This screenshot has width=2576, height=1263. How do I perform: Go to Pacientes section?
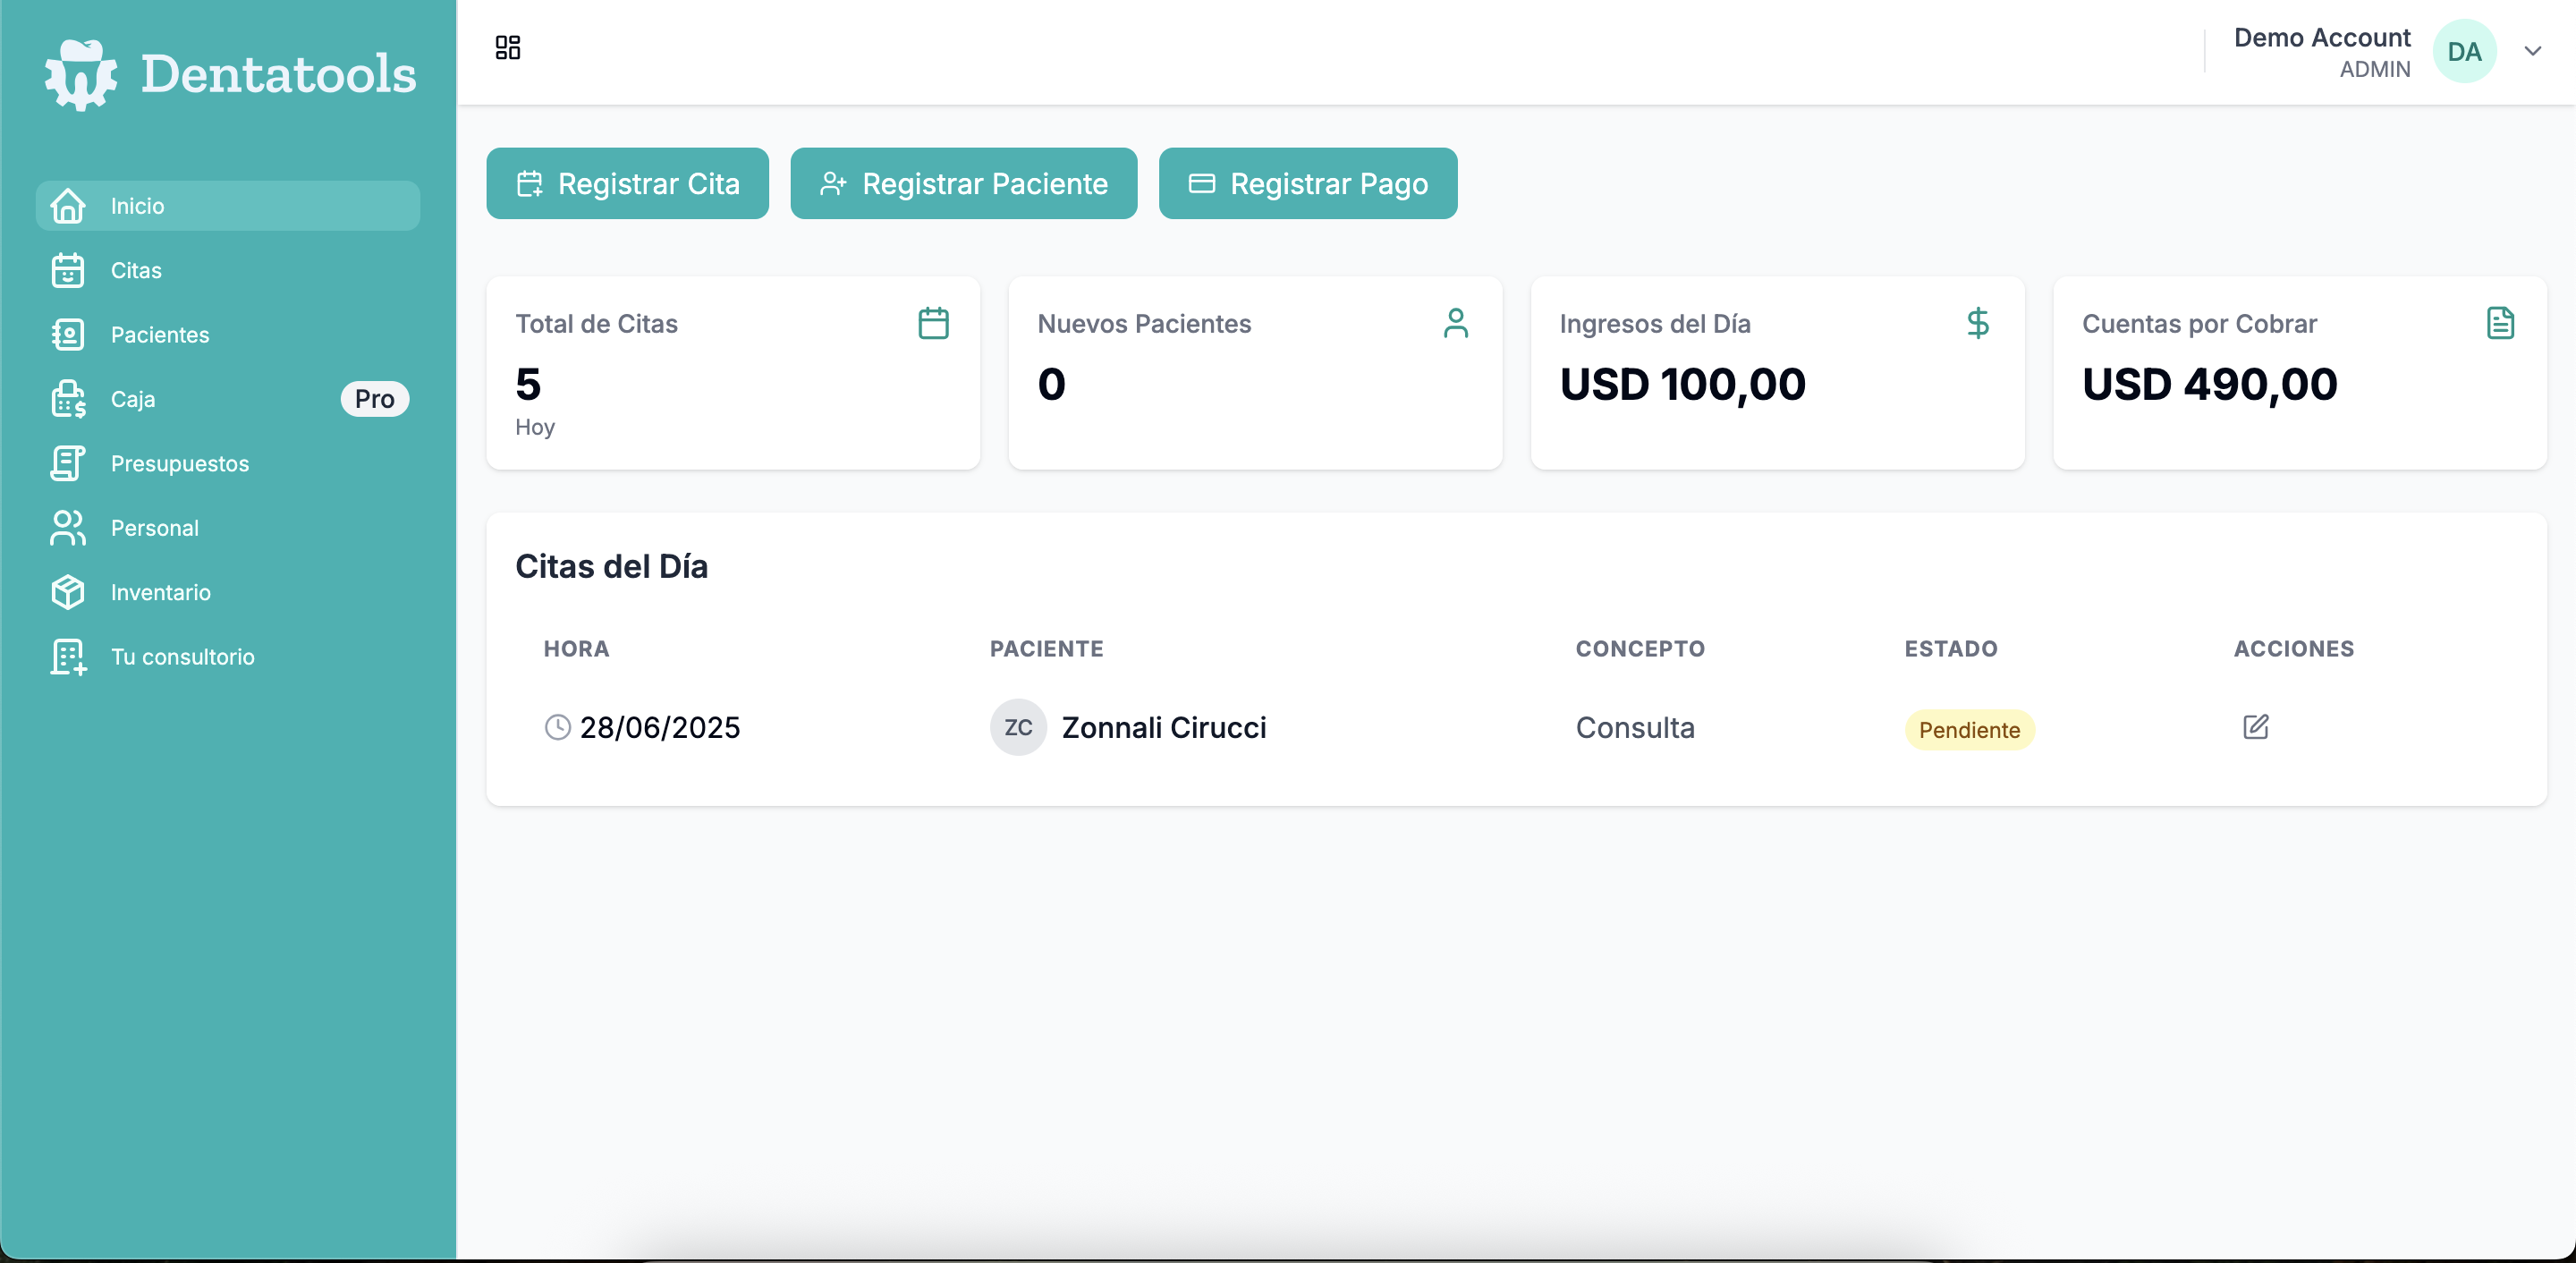click(159, 335)
